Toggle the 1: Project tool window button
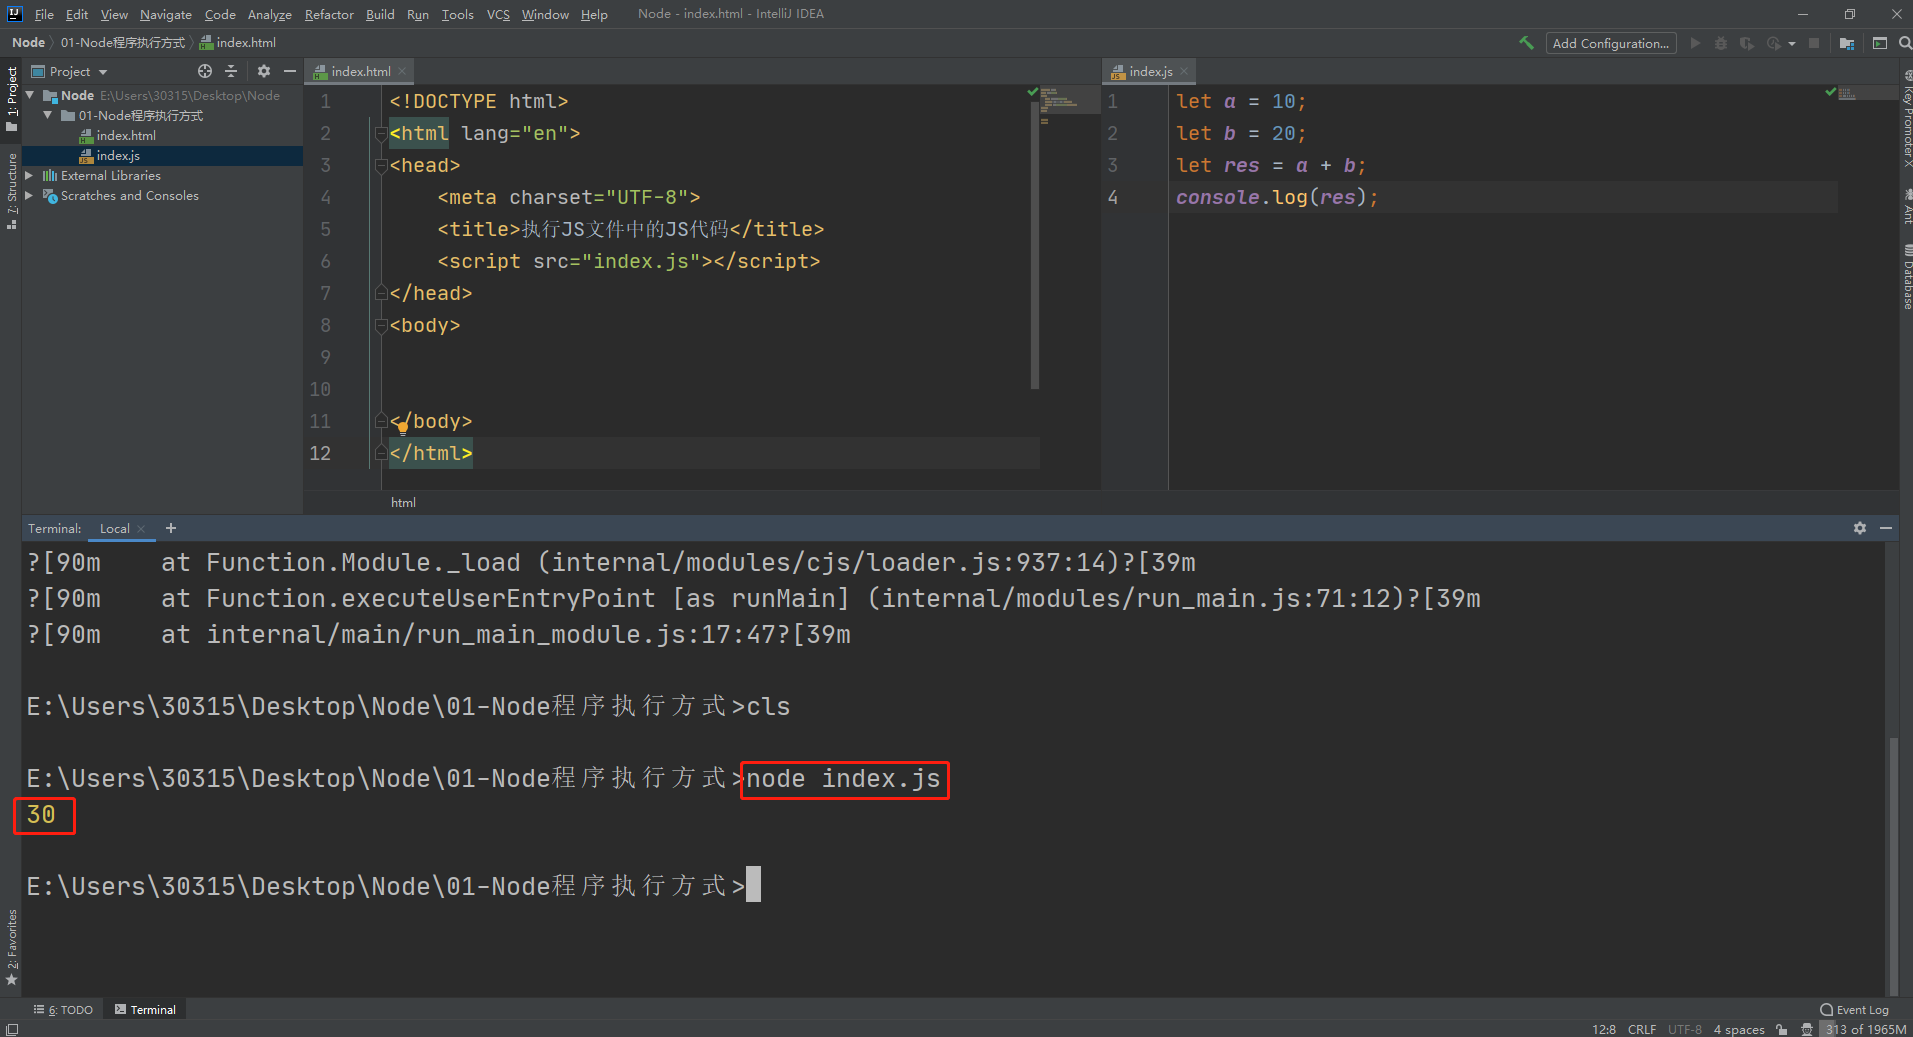The width and height of the screenshot is (1913, 1037). [11, 99]
